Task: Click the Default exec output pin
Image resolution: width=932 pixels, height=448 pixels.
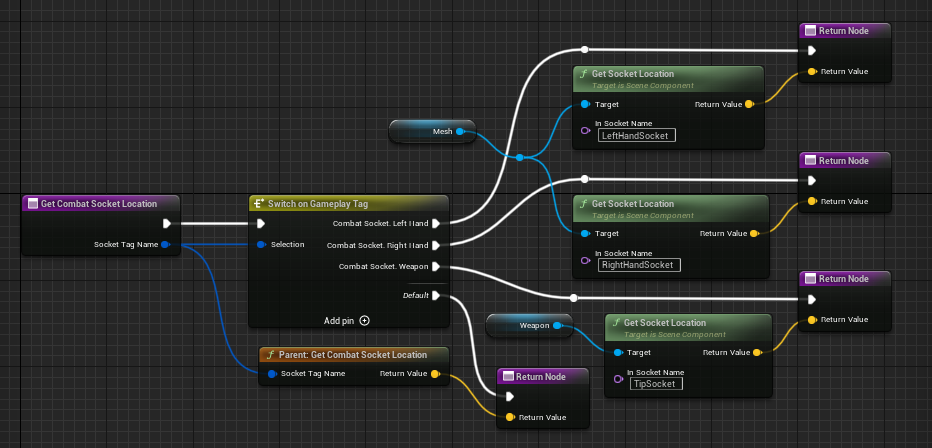Action: [x=436, y=295]
